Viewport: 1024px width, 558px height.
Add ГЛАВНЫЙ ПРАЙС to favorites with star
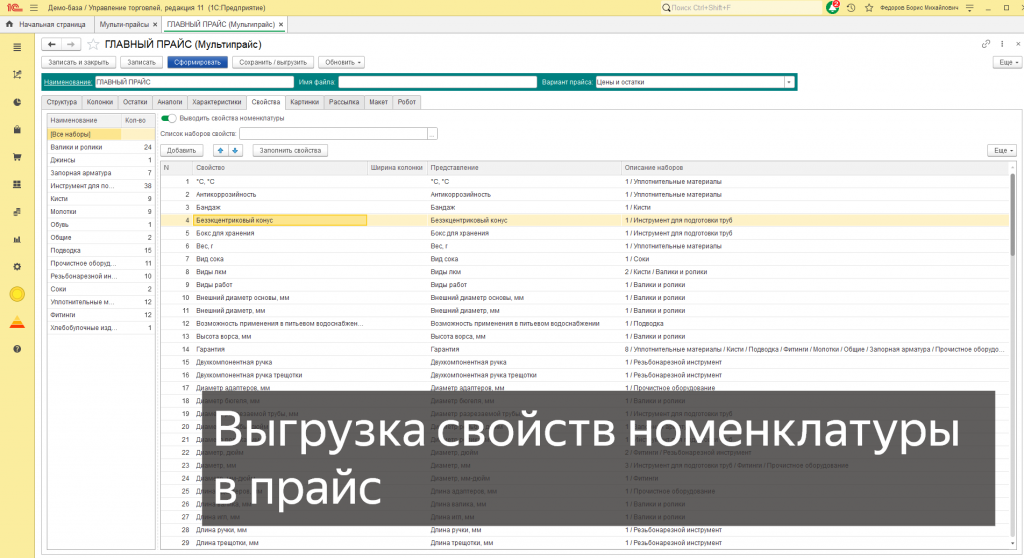pos(93,44)
